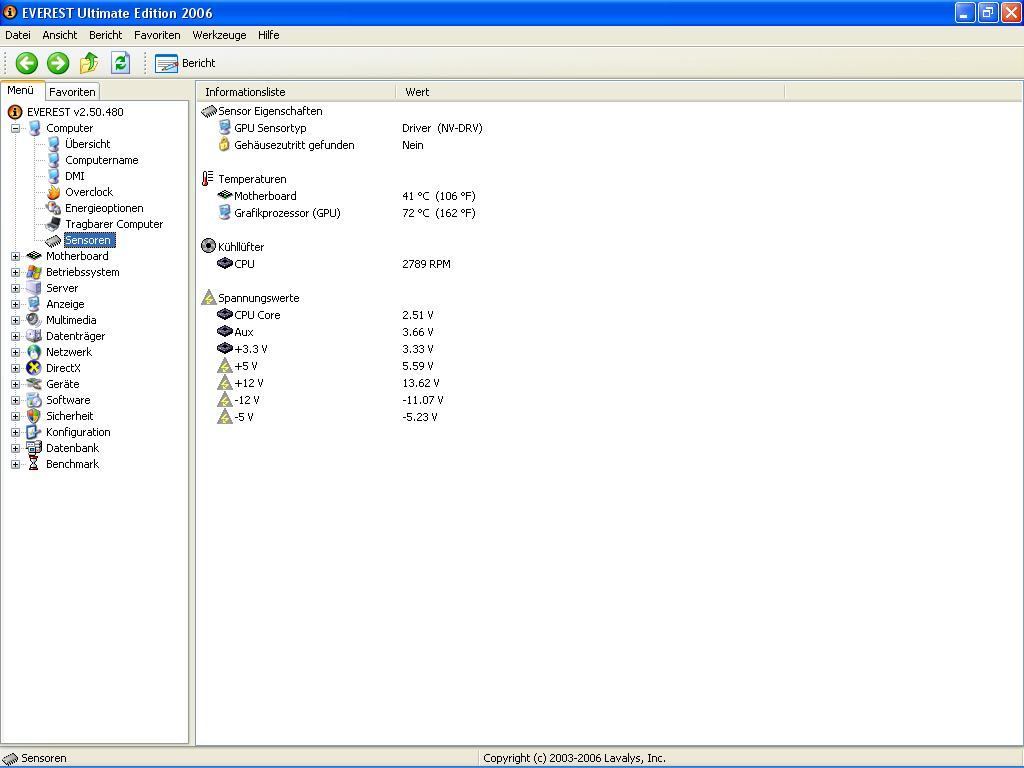Open the Hilfe menu
Viewport: 1024px width, 768px height.
pyautogui.click(x=268, y=35)
